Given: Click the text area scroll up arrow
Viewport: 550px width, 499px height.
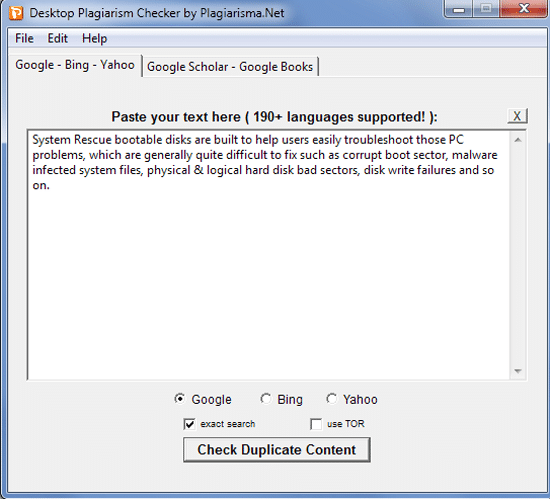Looking at the screenshot, I should (518, 140).
